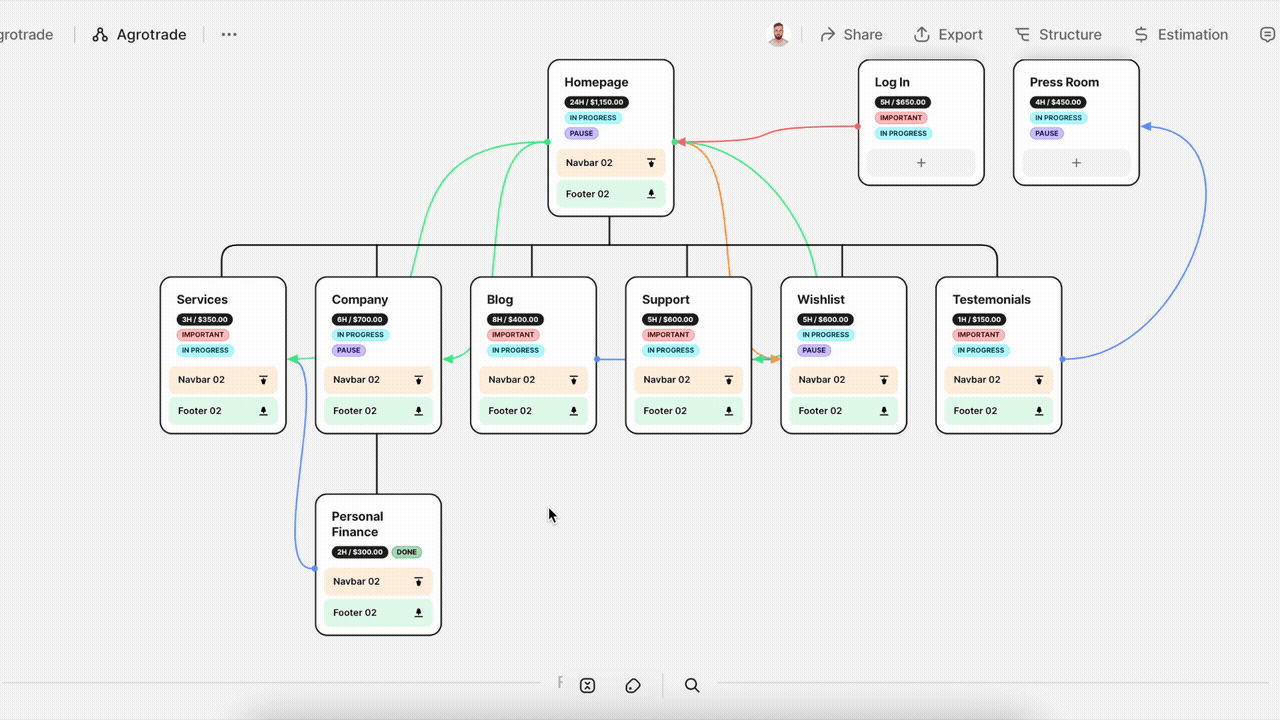The height and width of the screenshot is (720, 1280).
Task: Click the Footer 02 pin icon on Company
Action: pyautogui.click(x=418, y=411)
